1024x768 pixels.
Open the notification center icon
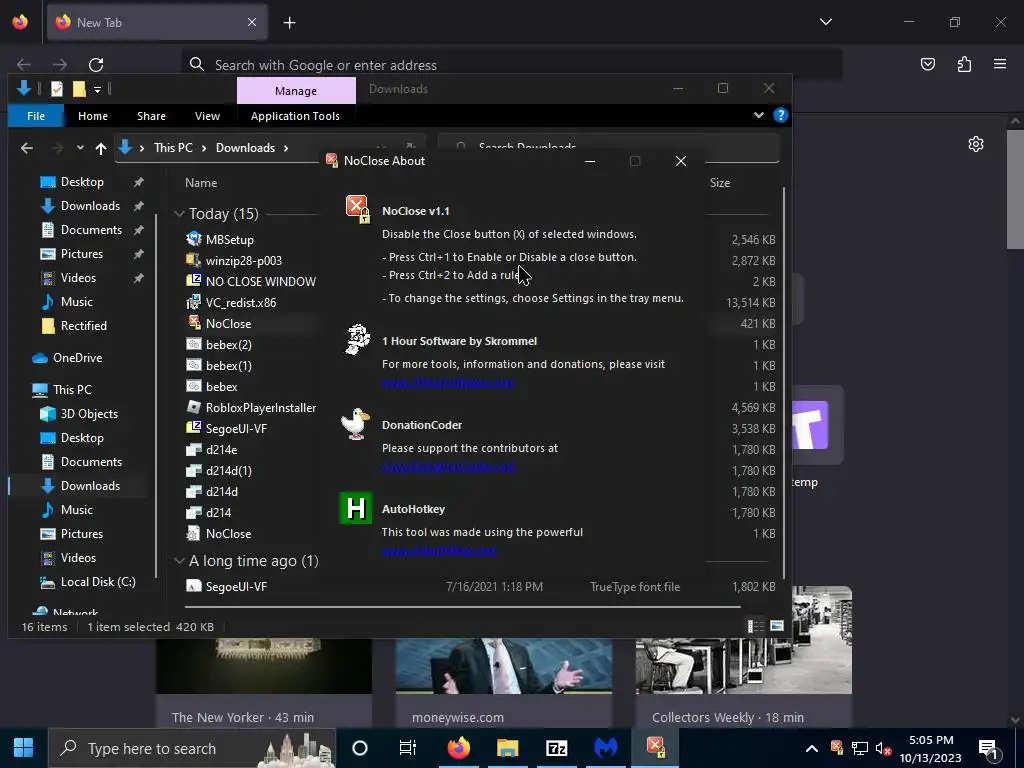(987, 748)
